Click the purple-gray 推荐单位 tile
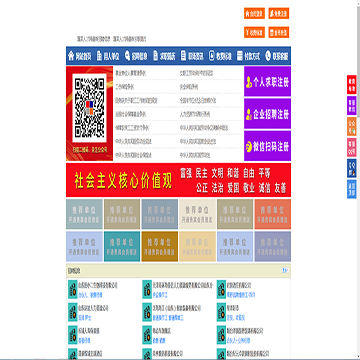 (273, 246)
